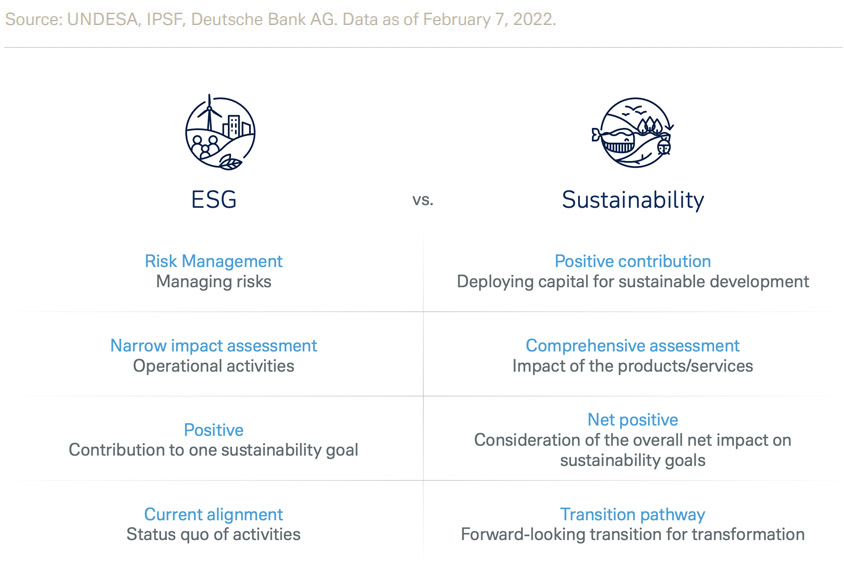
Task: Select the ESG column title
Action: [214, 199]
